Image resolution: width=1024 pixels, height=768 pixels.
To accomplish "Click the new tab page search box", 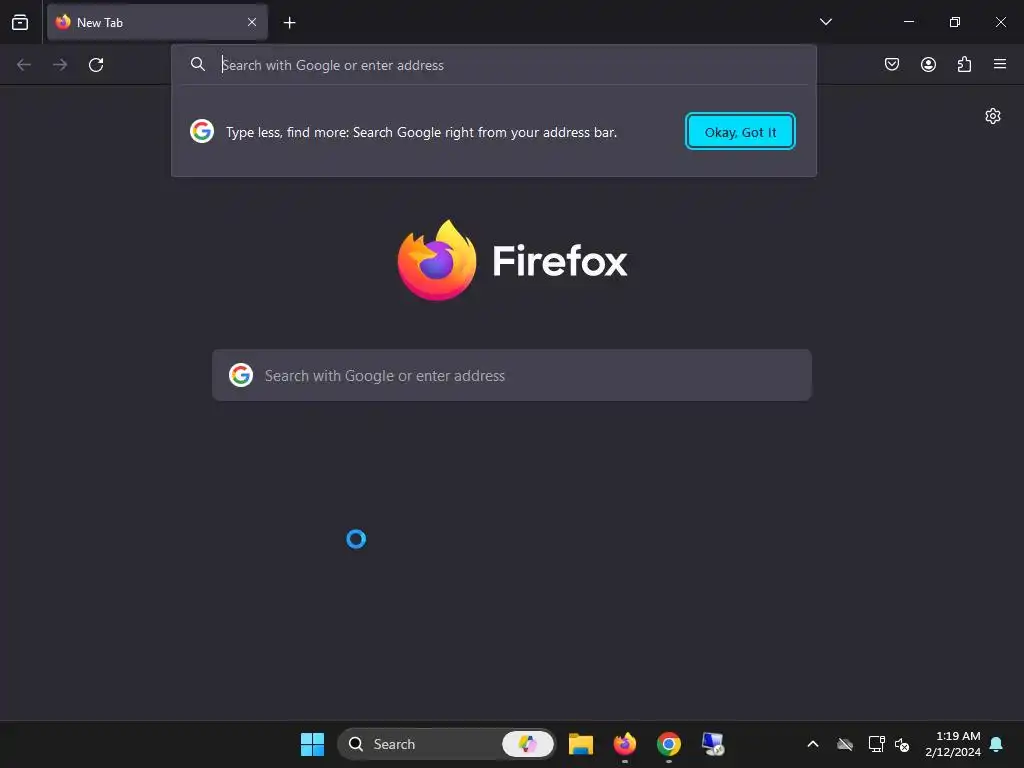I will point(512,376).
